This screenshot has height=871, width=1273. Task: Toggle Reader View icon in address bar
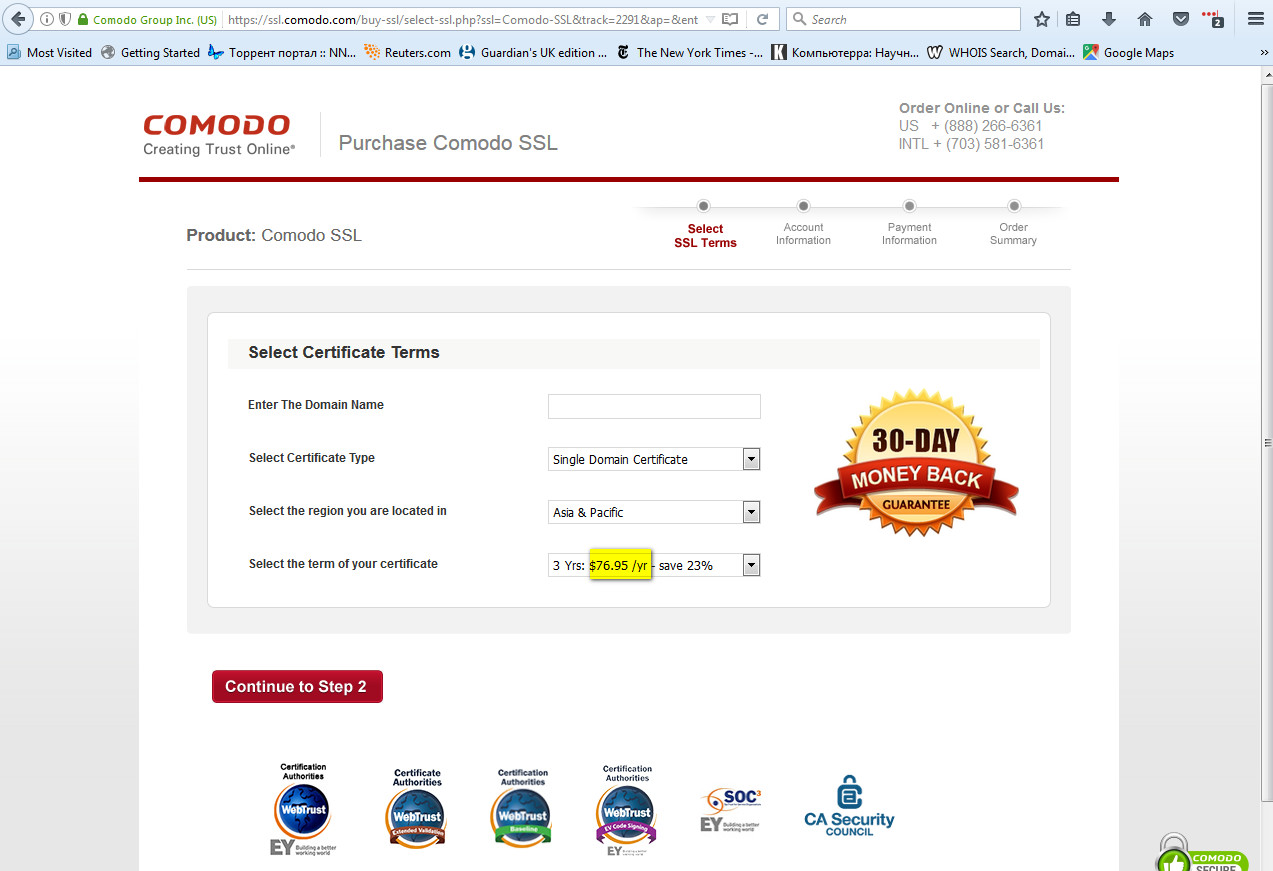(x=731, y=19)
